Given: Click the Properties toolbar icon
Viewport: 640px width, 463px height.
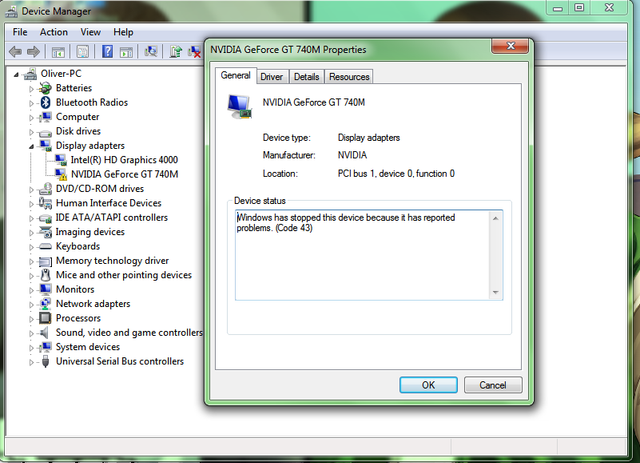Looking at the screenshot, I should [82, 52].
